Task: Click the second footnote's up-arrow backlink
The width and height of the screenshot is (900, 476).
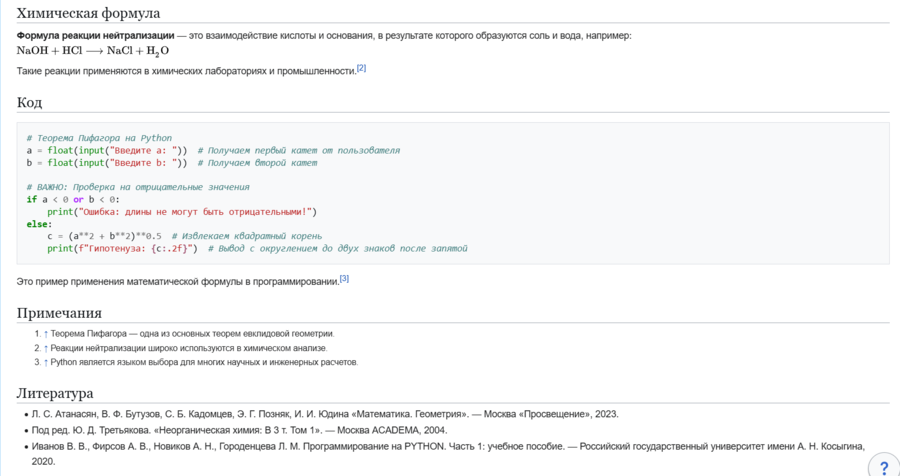Action: [x=46, y=348]
